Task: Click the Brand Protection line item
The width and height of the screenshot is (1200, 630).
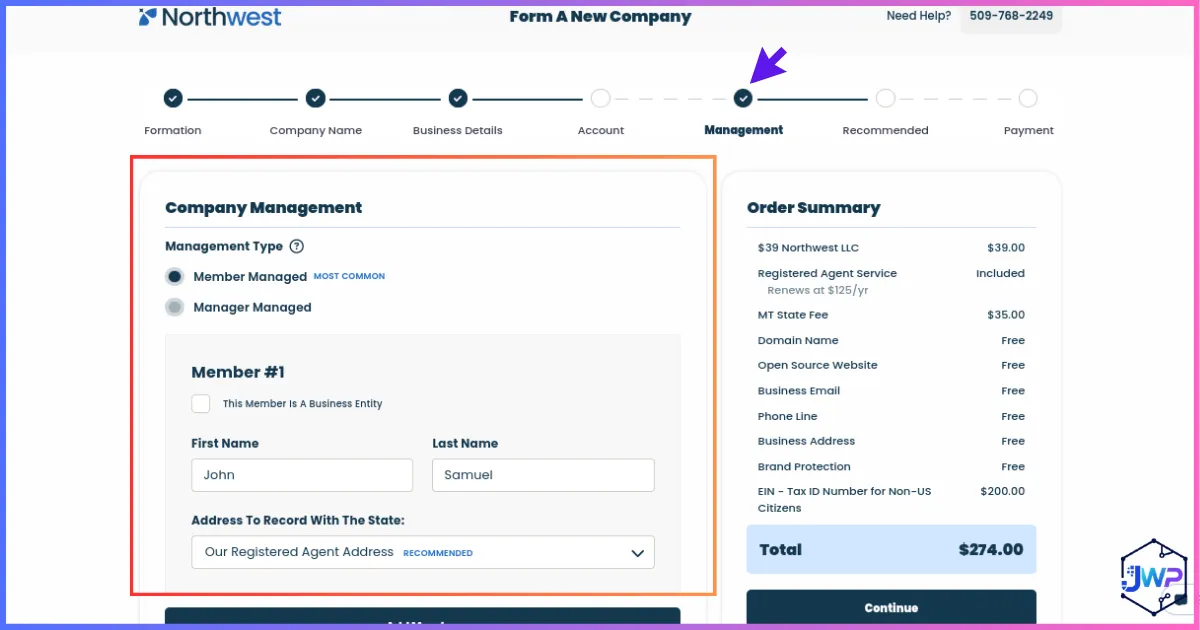Action: (891, 467)
